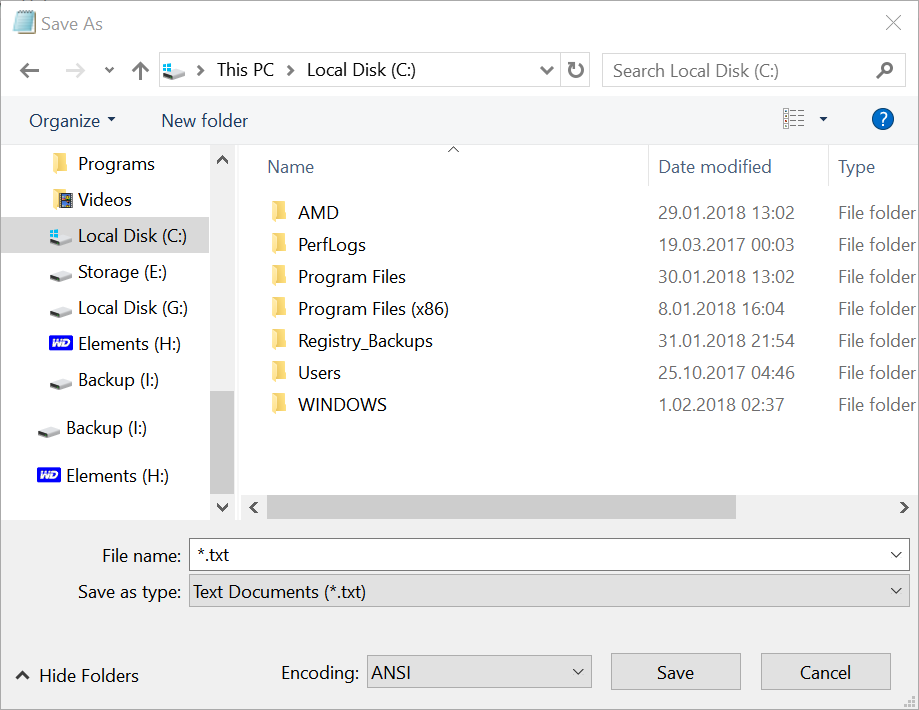Click the horizontal scrollbar in the file list
Screen dimensions: 919x710
501,507
